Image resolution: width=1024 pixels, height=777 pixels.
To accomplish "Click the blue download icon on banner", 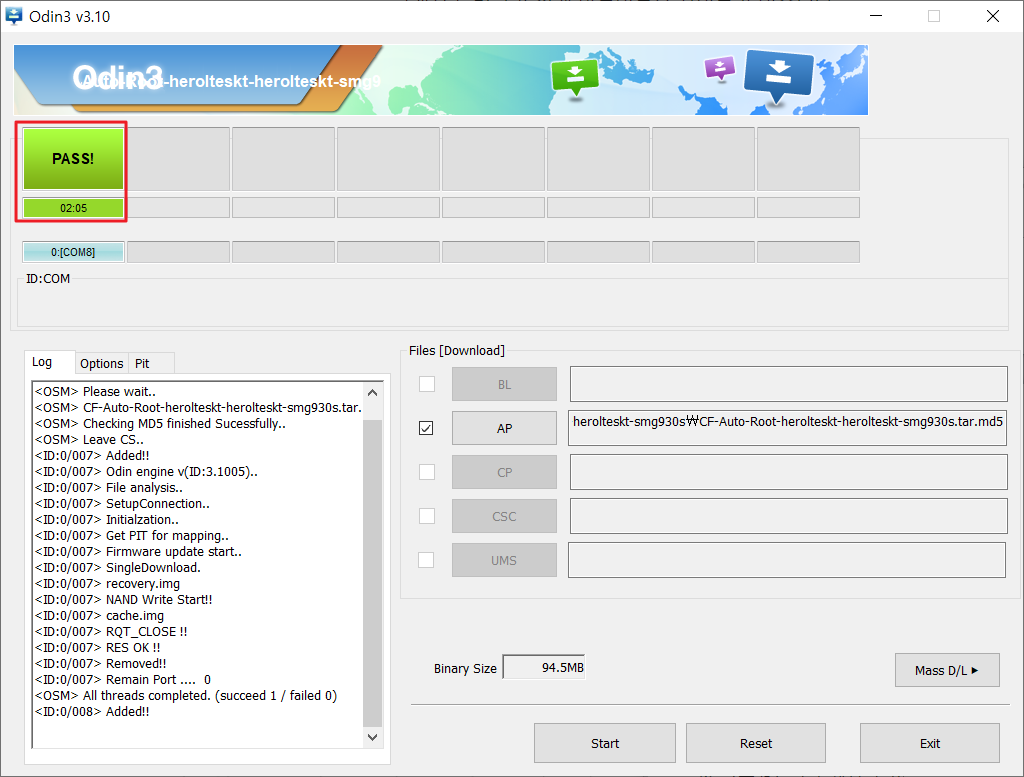I will [x=778, y=75].
